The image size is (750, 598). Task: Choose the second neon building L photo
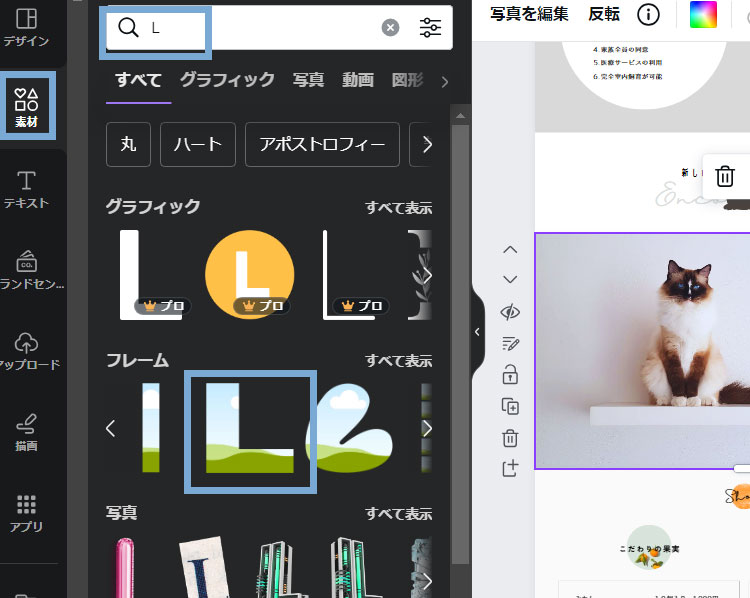coord(355,568)
